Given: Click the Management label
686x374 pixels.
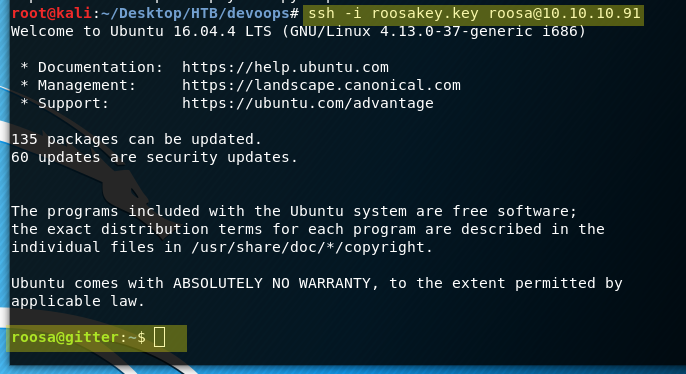Looking at the screenshot, I should 87,85.
